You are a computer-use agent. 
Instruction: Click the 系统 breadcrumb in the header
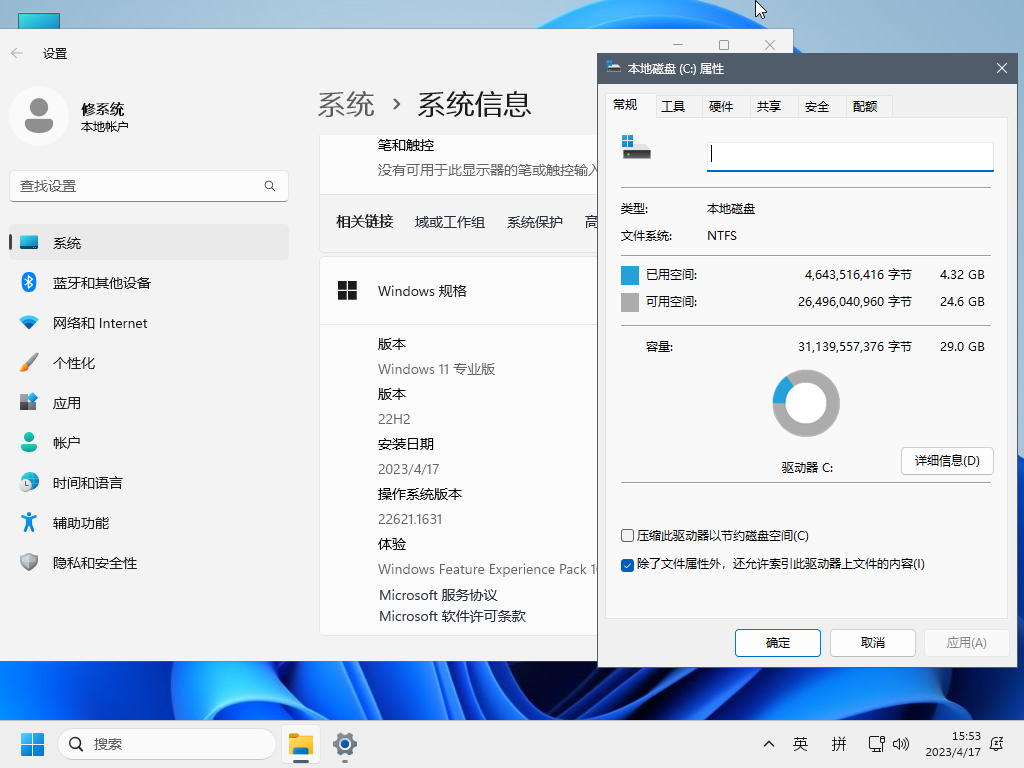point(346,104)
